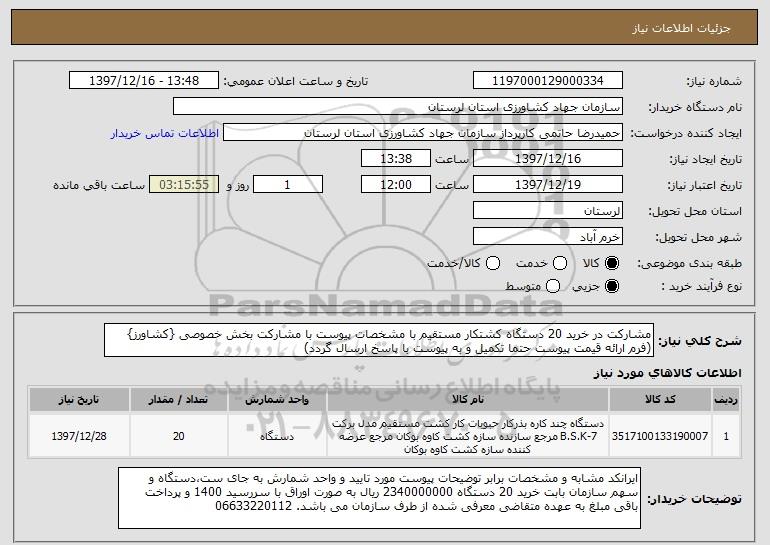The width and height of the screenshot is (770, 545).
Task: Click the validity date 1397/12/19 field
Action: [548, 185]
